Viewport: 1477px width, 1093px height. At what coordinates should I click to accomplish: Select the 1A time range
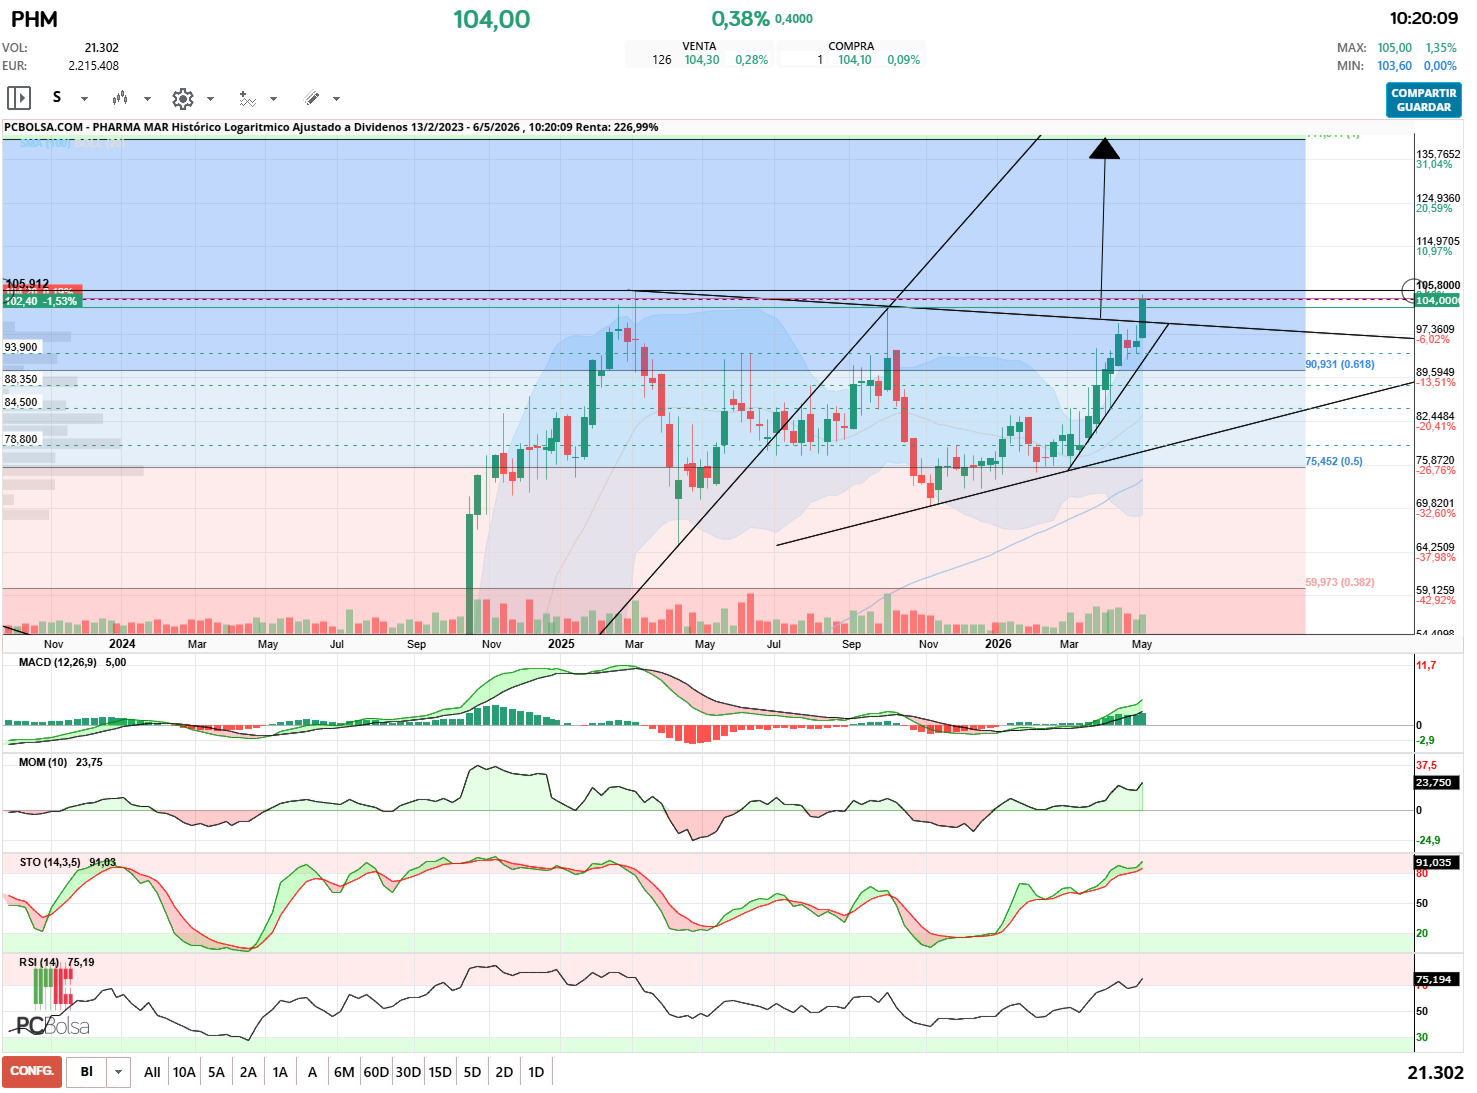click(280, 1072)
